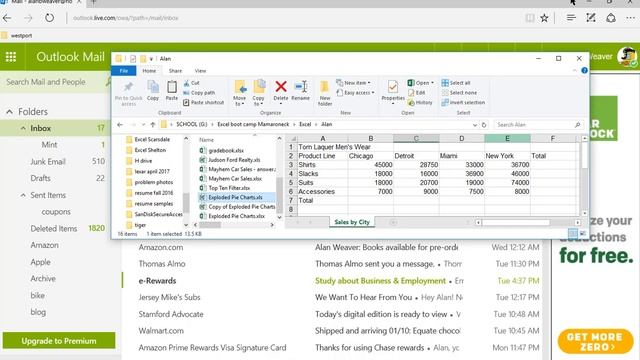Open the browser More actions menu
The width and height of the screenshot is (640, 360).
(631, 18)
